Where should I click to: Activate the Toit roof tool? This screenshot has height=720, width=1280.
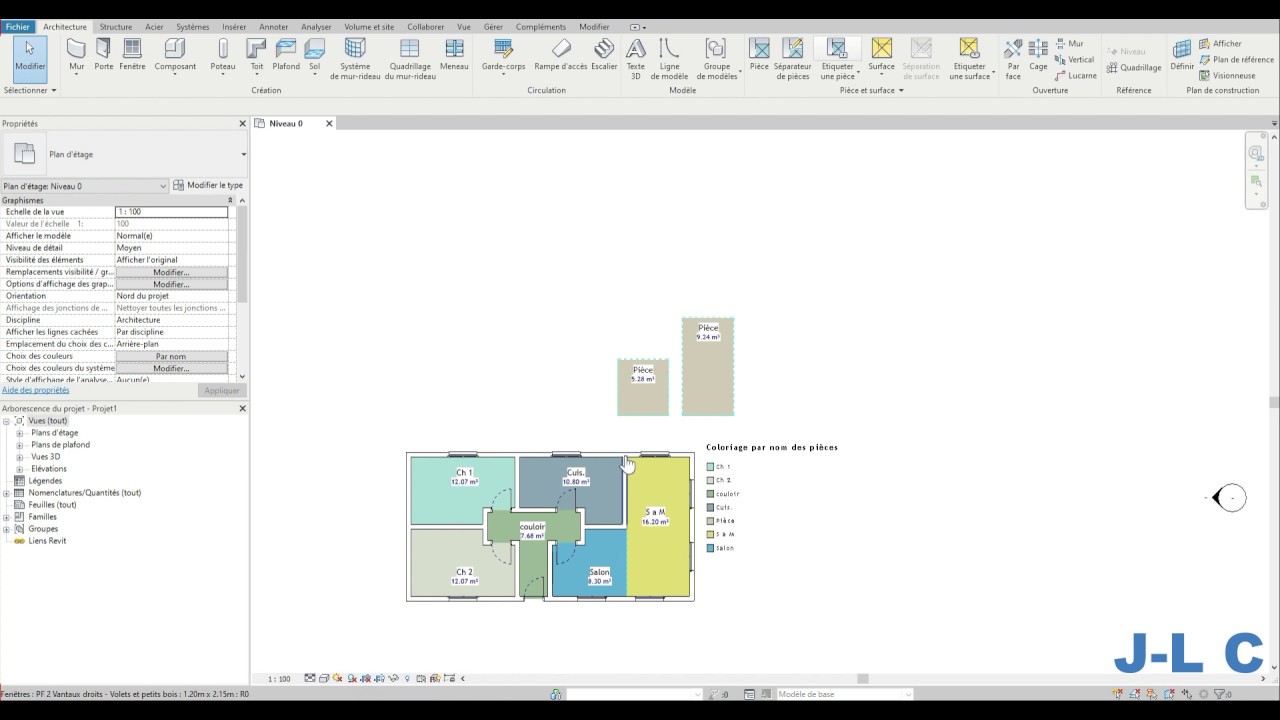257,55
